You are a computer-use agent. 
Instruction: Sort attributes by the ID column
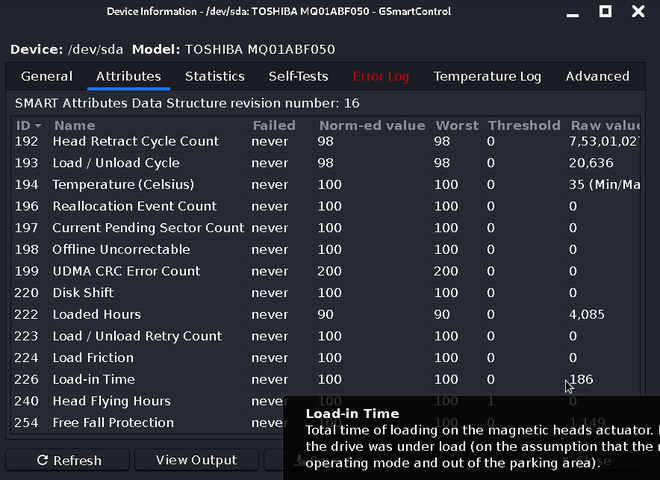tap(28, 126)
